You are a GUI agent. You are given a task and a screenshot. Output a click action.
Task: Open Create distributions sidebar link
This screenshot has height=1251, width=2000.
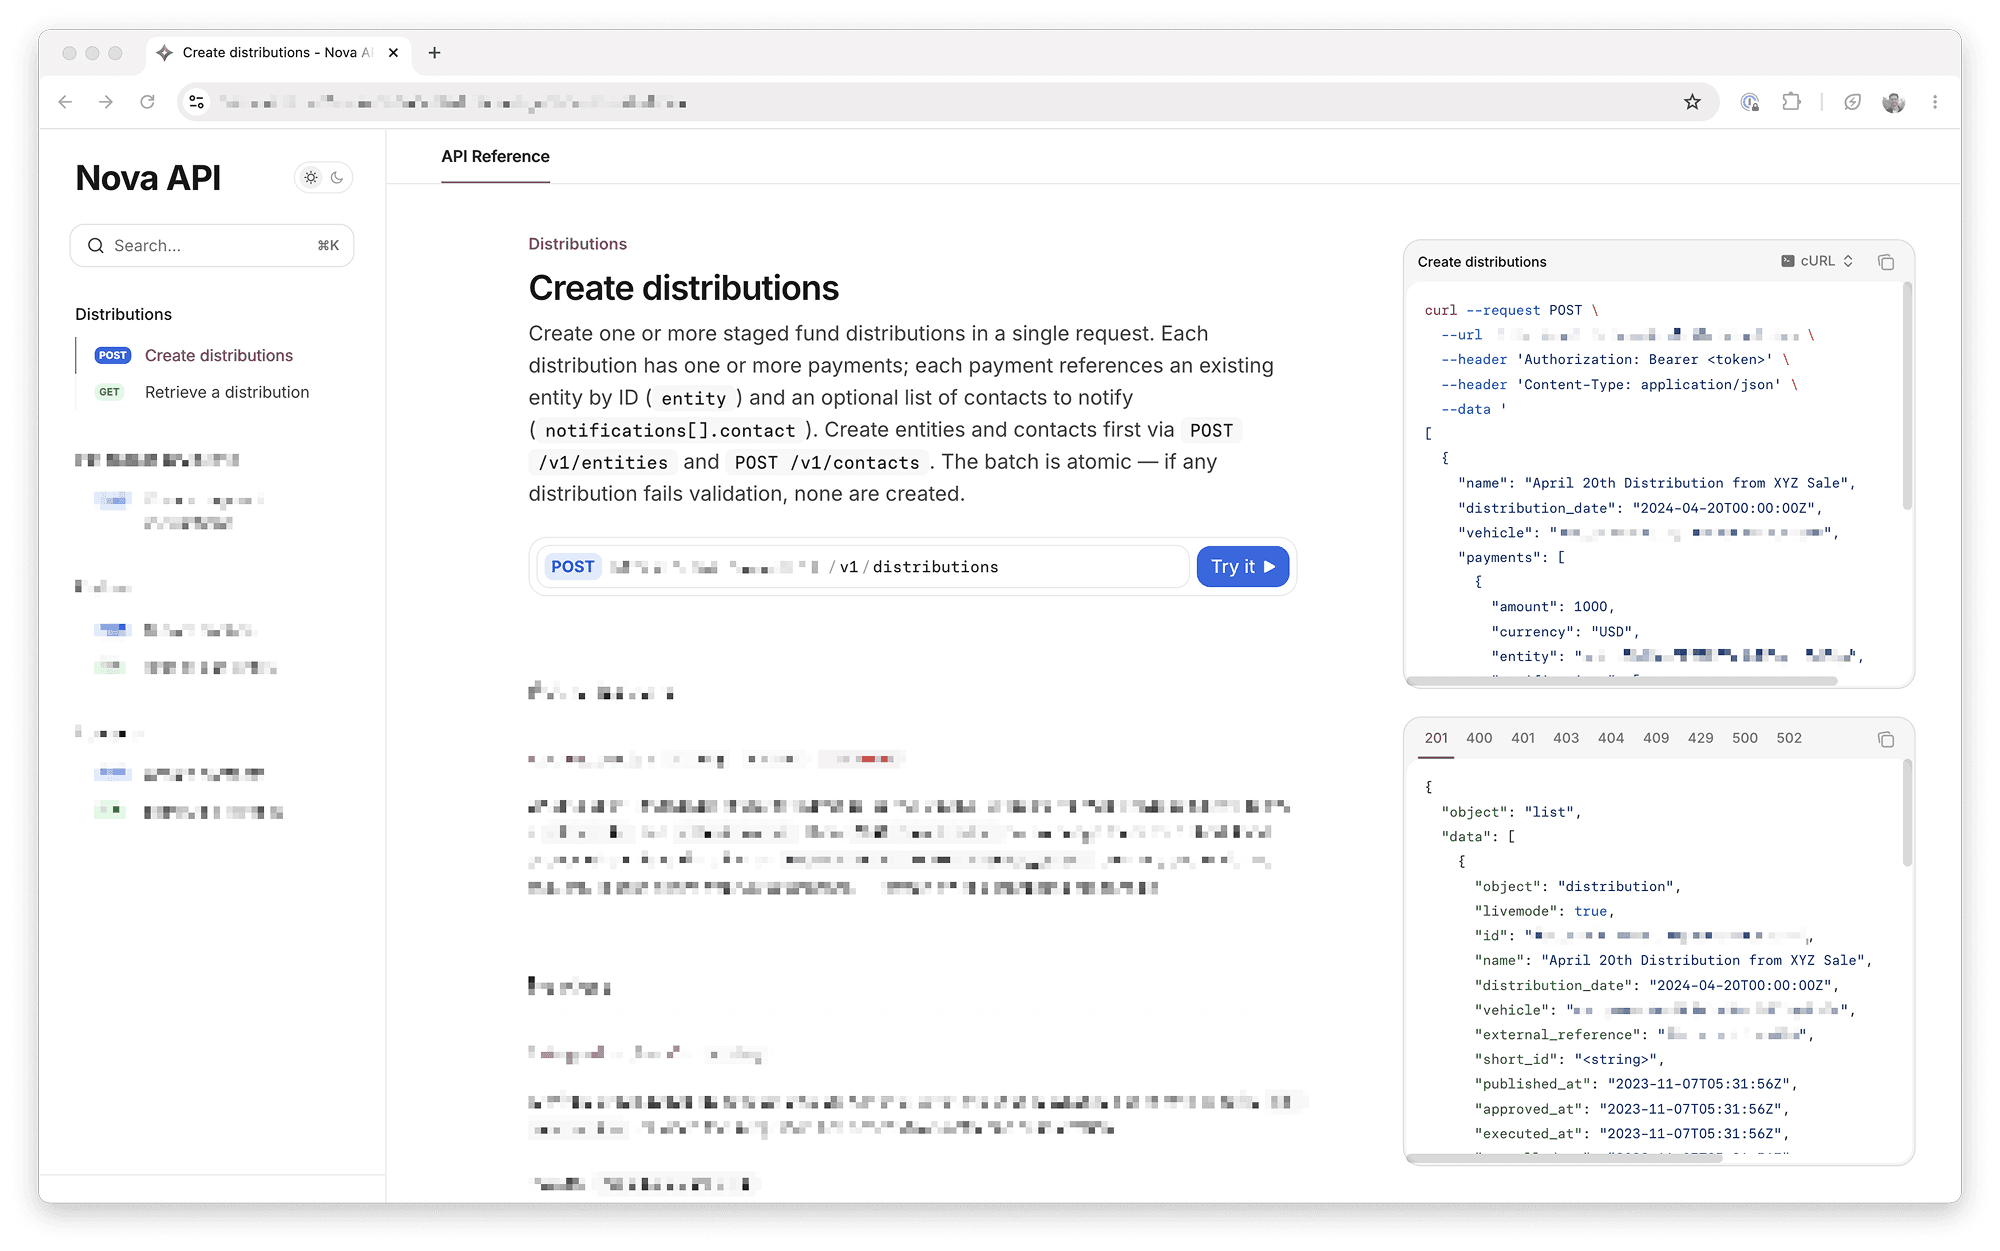click(219, 356)
